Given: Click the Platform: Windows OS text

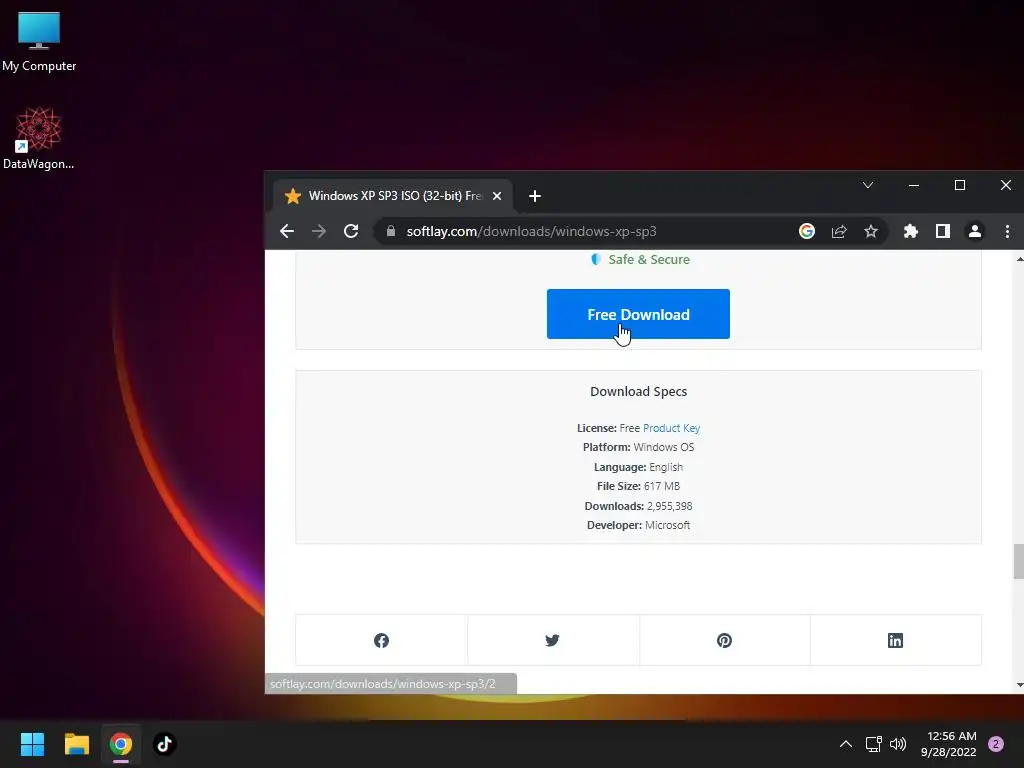Looking at the screenshot, I should [x=638, y=447].
